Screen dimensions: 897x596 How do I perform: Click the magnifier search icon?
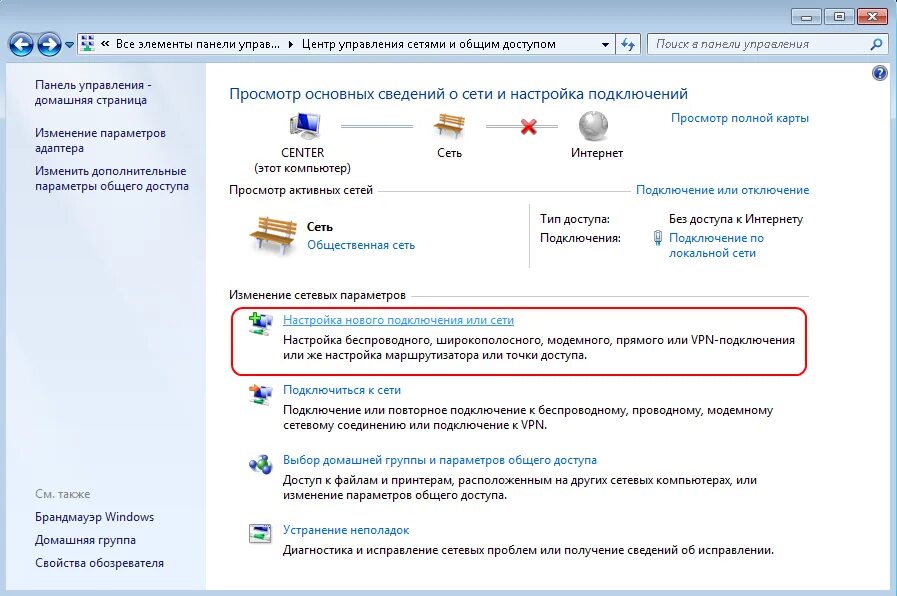click(876, 44)
